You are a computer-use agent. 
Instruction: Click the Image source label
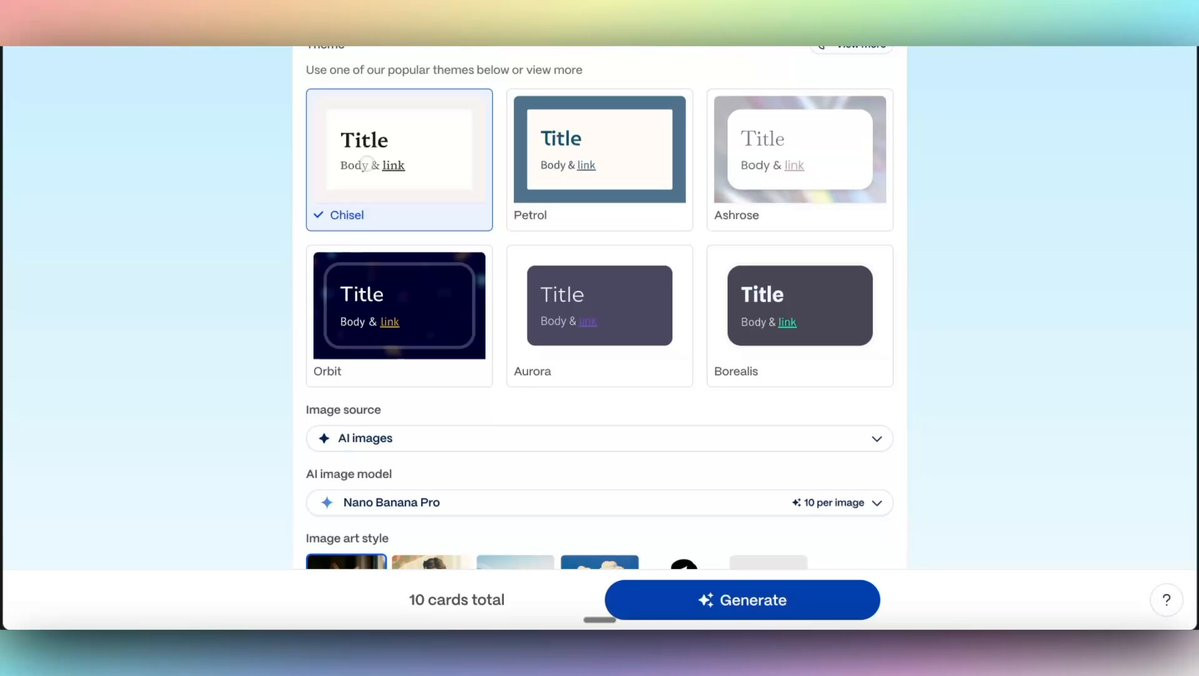pos(343,410)
